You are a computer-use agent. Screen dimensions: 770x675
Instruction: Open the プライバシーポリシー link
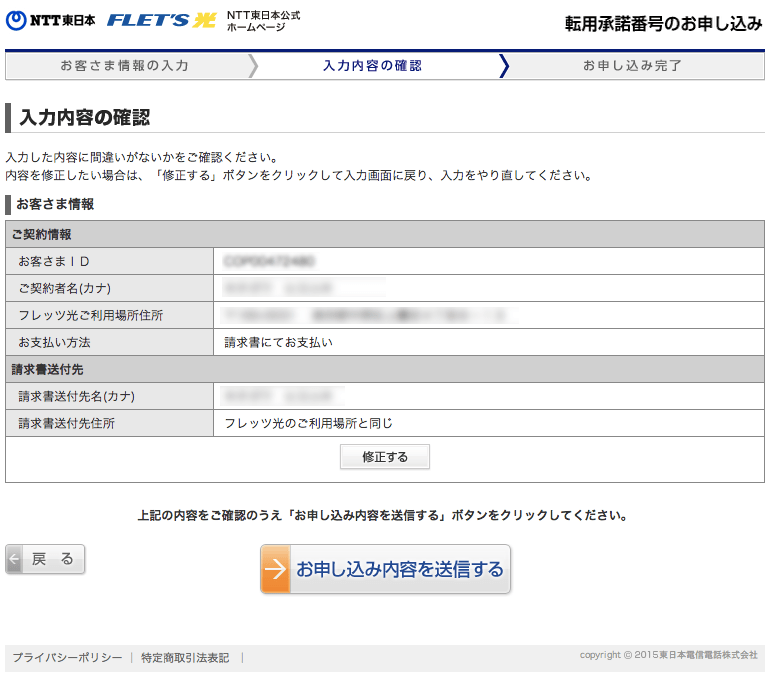(x=67, y=657)
